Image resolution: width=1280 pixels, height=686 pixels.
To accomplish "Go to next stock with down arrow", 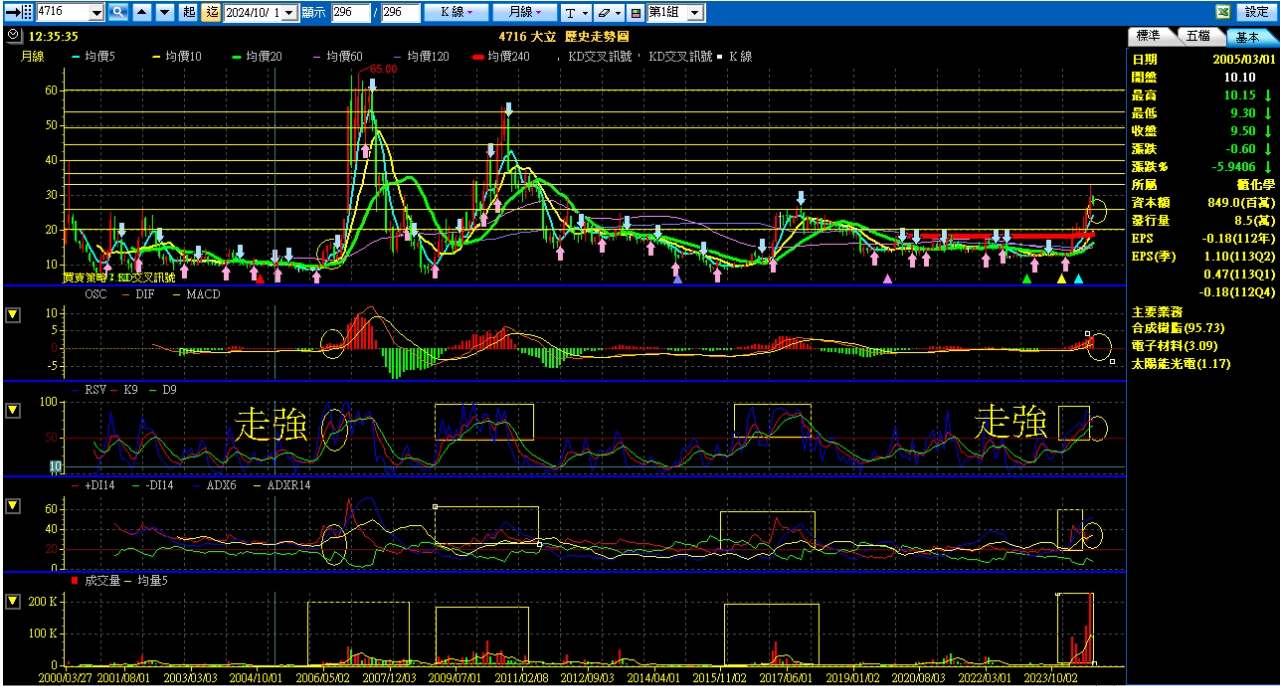I will 163,12.
